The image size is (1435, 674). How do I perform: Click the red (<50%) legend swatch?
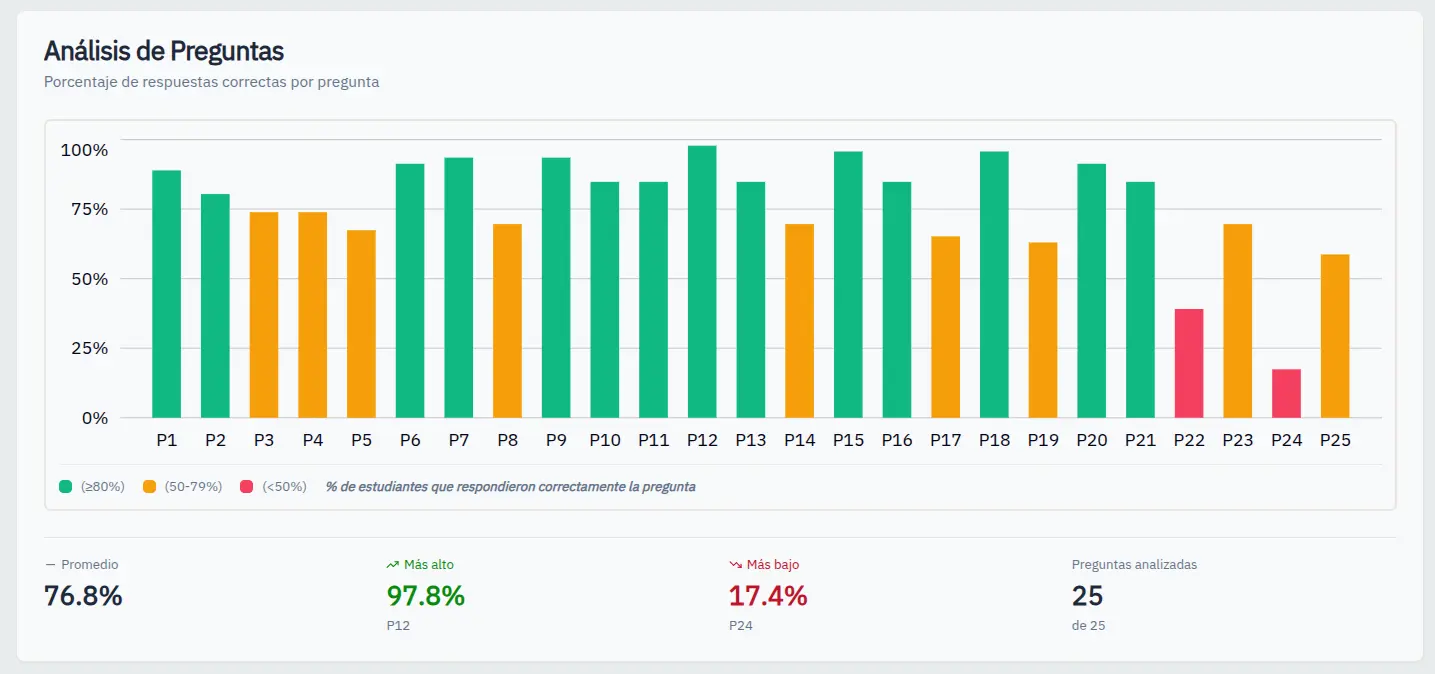[246, 487]
